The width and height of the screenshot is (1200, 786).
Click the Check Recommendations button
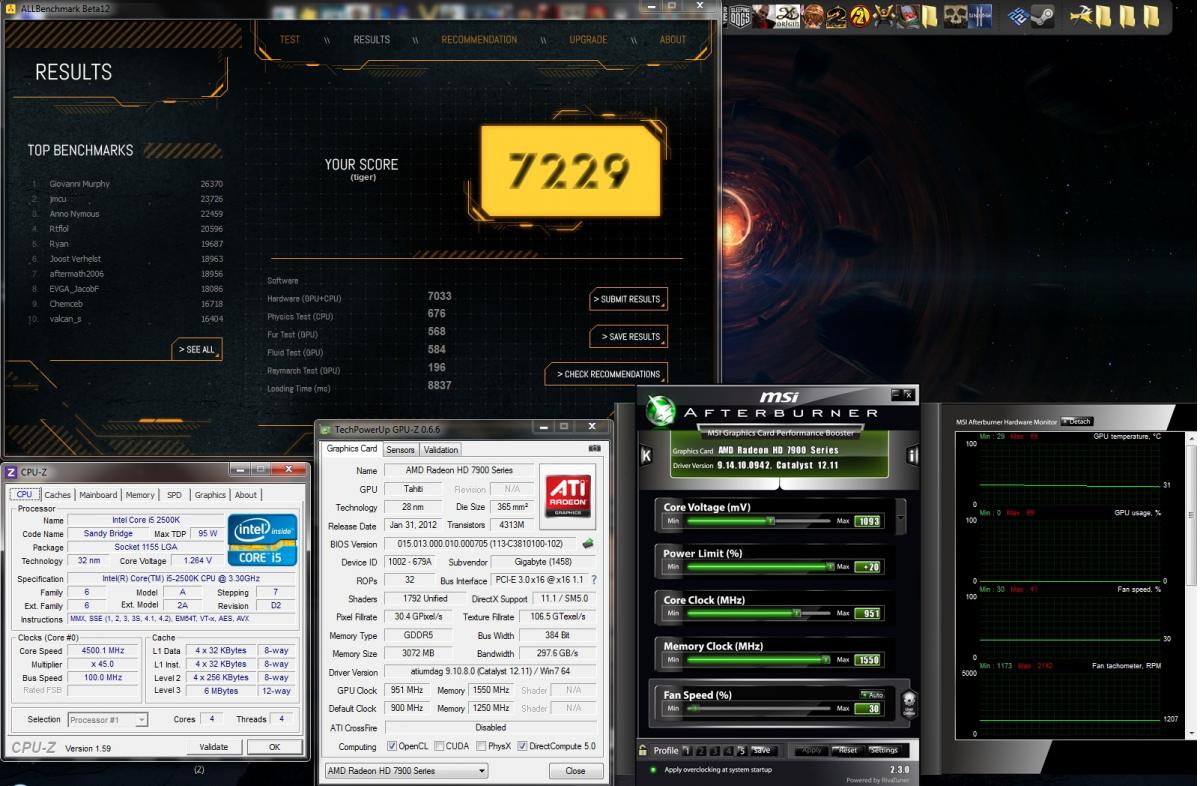606,374
